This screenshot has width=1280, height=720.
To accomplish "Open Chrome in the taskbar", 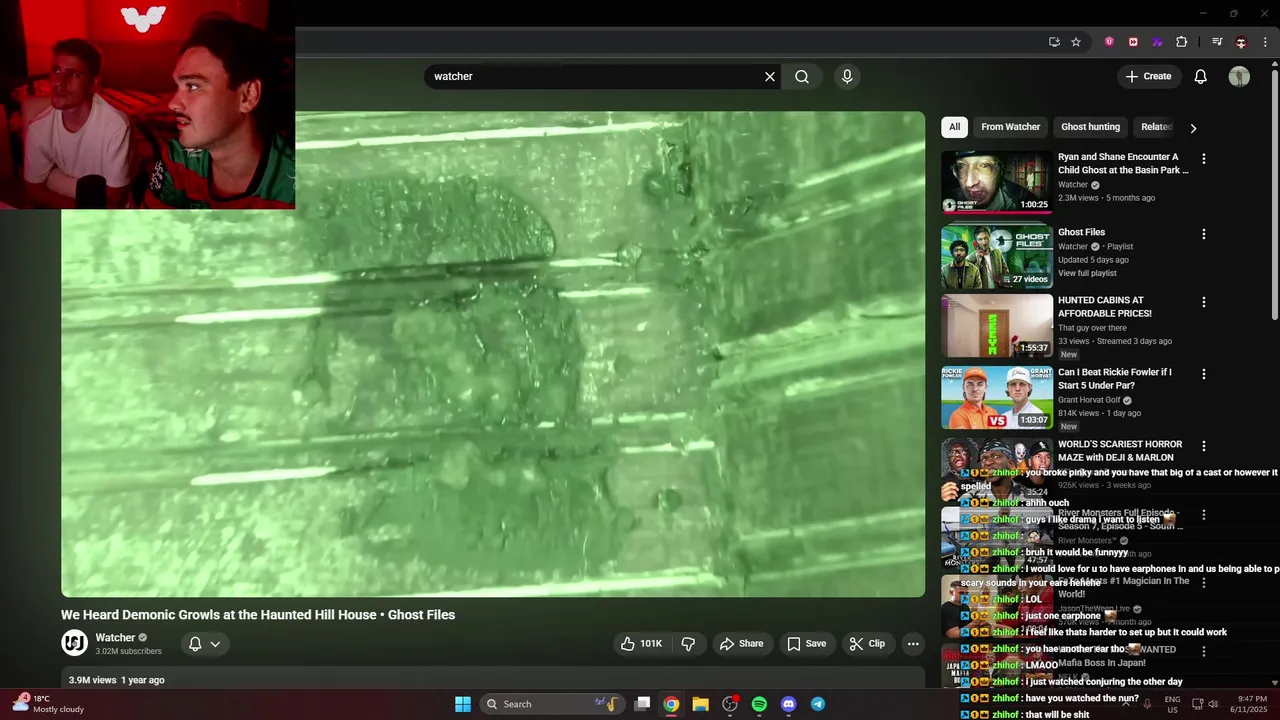I will pyautogui.click(x=671, y=704).
